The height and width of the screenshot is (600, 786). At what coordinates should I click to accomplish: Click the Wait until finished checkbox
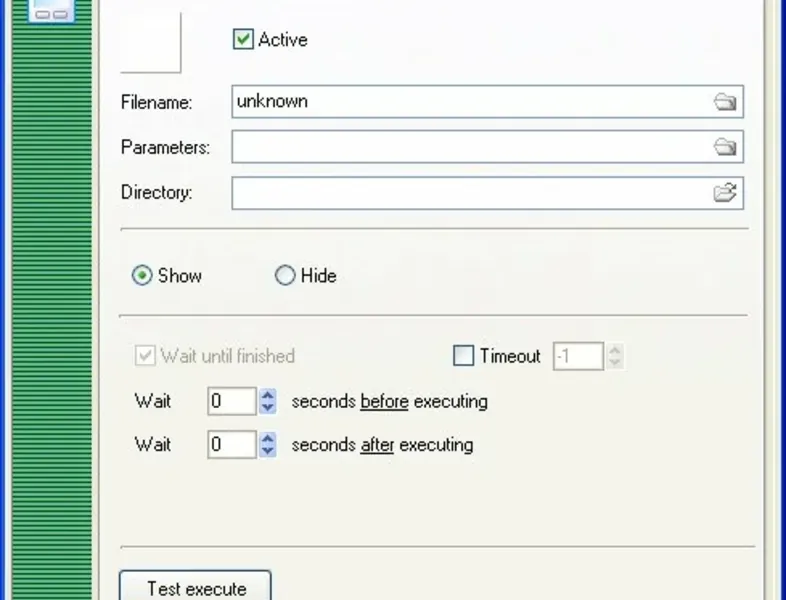(x=145, y=356)
